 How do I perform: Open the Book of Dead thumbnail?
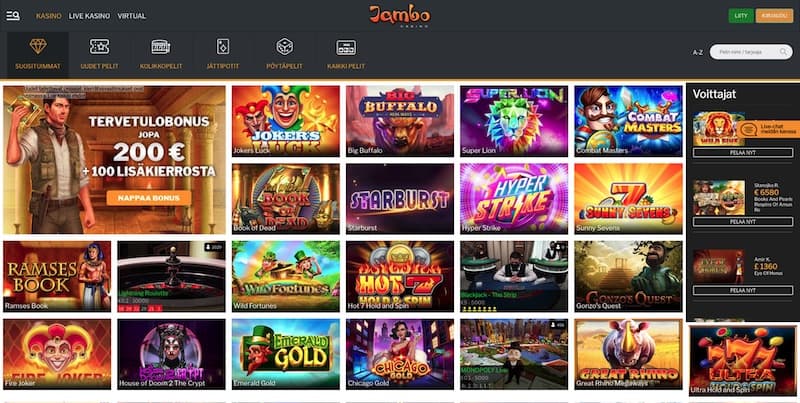pyautogui.click(x=286, y=198)
